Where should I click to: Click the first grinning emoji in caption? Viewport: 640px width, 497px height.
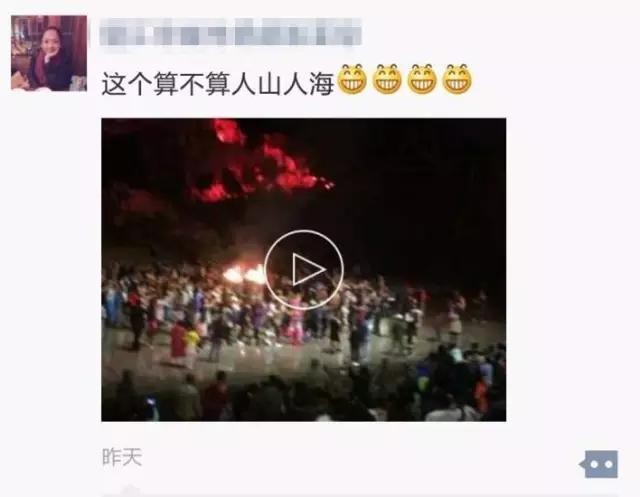pos(353,79)
